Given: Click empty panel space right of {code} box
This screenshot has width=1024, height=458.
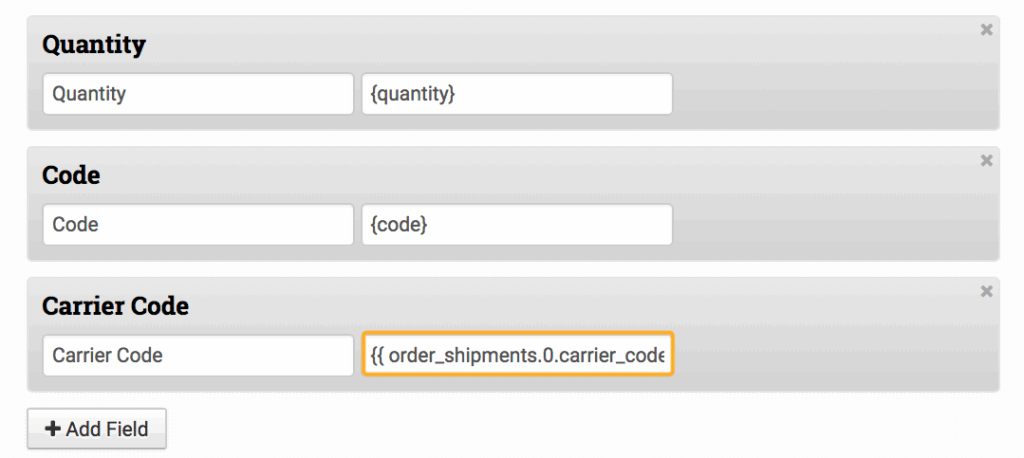Looking at the screenshot, I should click(x=830, y=224).
